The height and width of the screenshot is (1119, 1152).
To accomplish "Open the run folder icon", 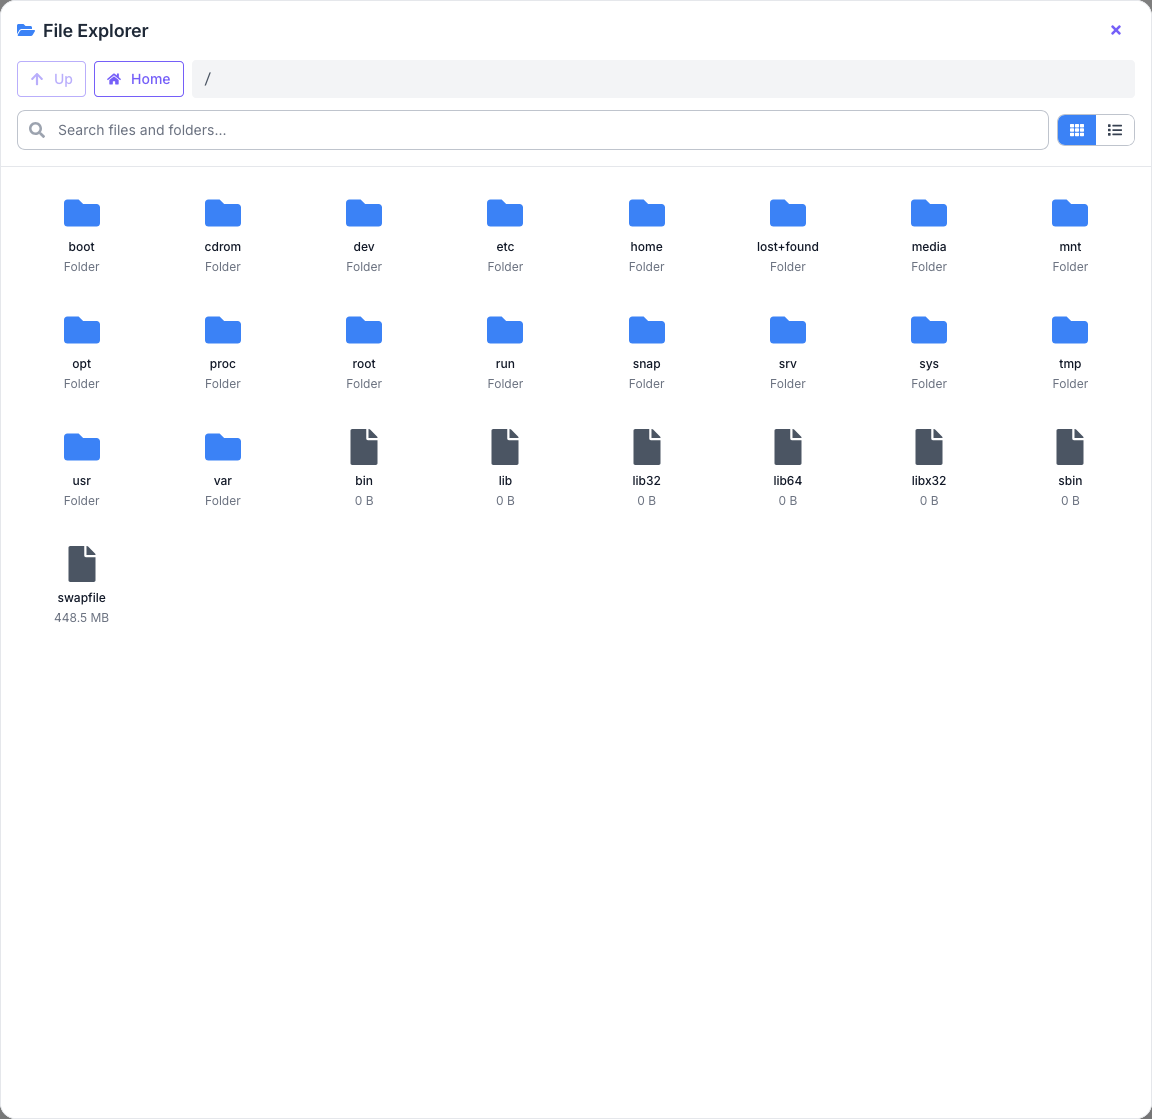I will coord(505,330).
